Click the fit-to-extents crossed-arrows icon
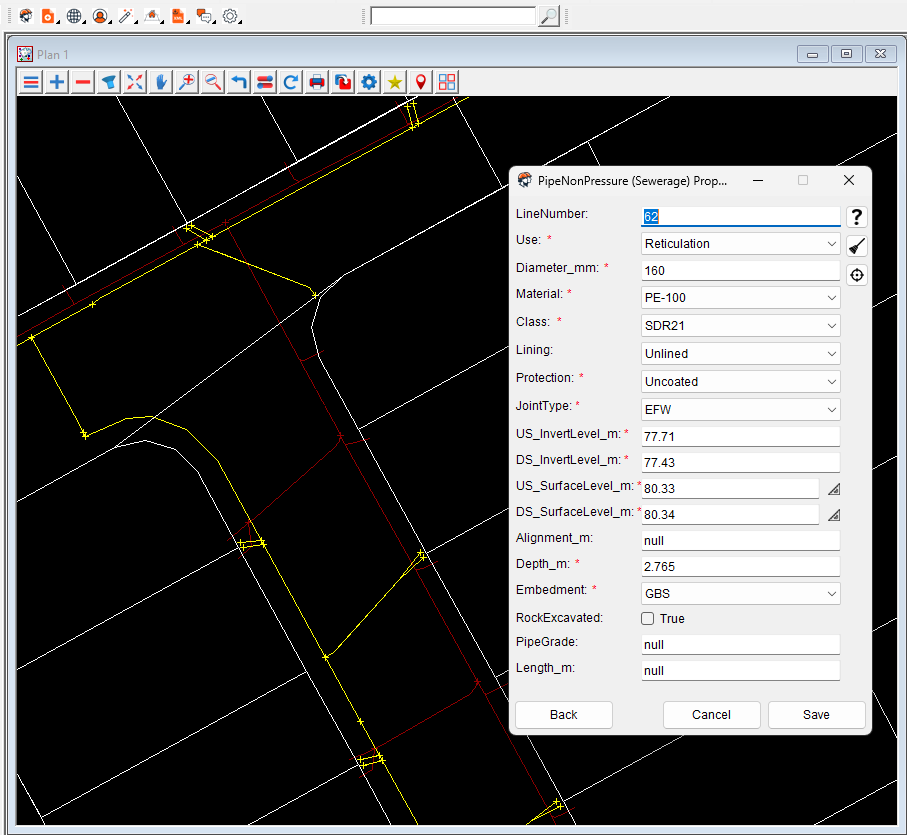The width and height of the screenshot is (907, 835). click(135, 82)
